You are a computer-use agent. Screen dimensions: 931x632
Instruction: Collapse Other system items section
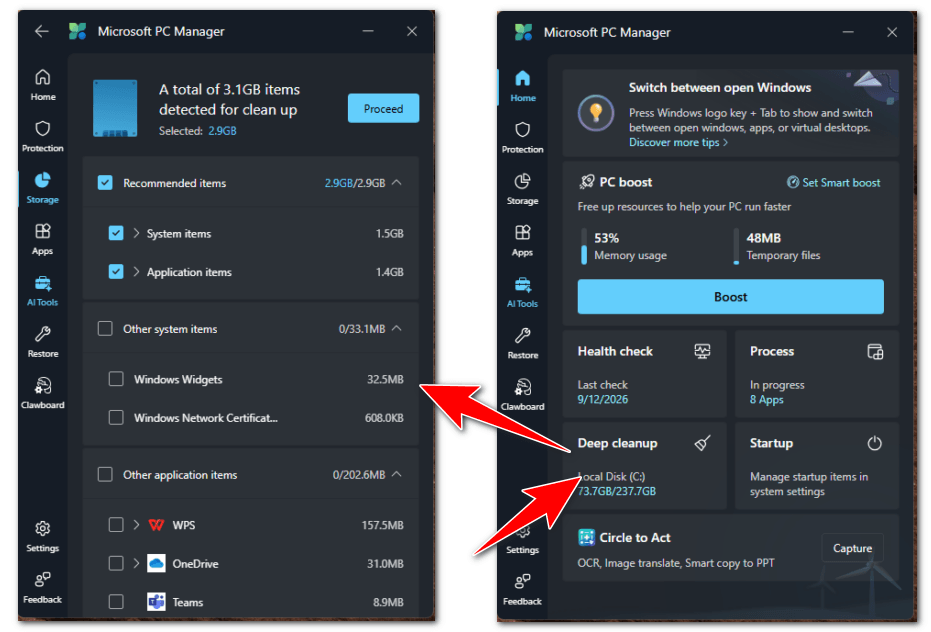tap(397, 328)
